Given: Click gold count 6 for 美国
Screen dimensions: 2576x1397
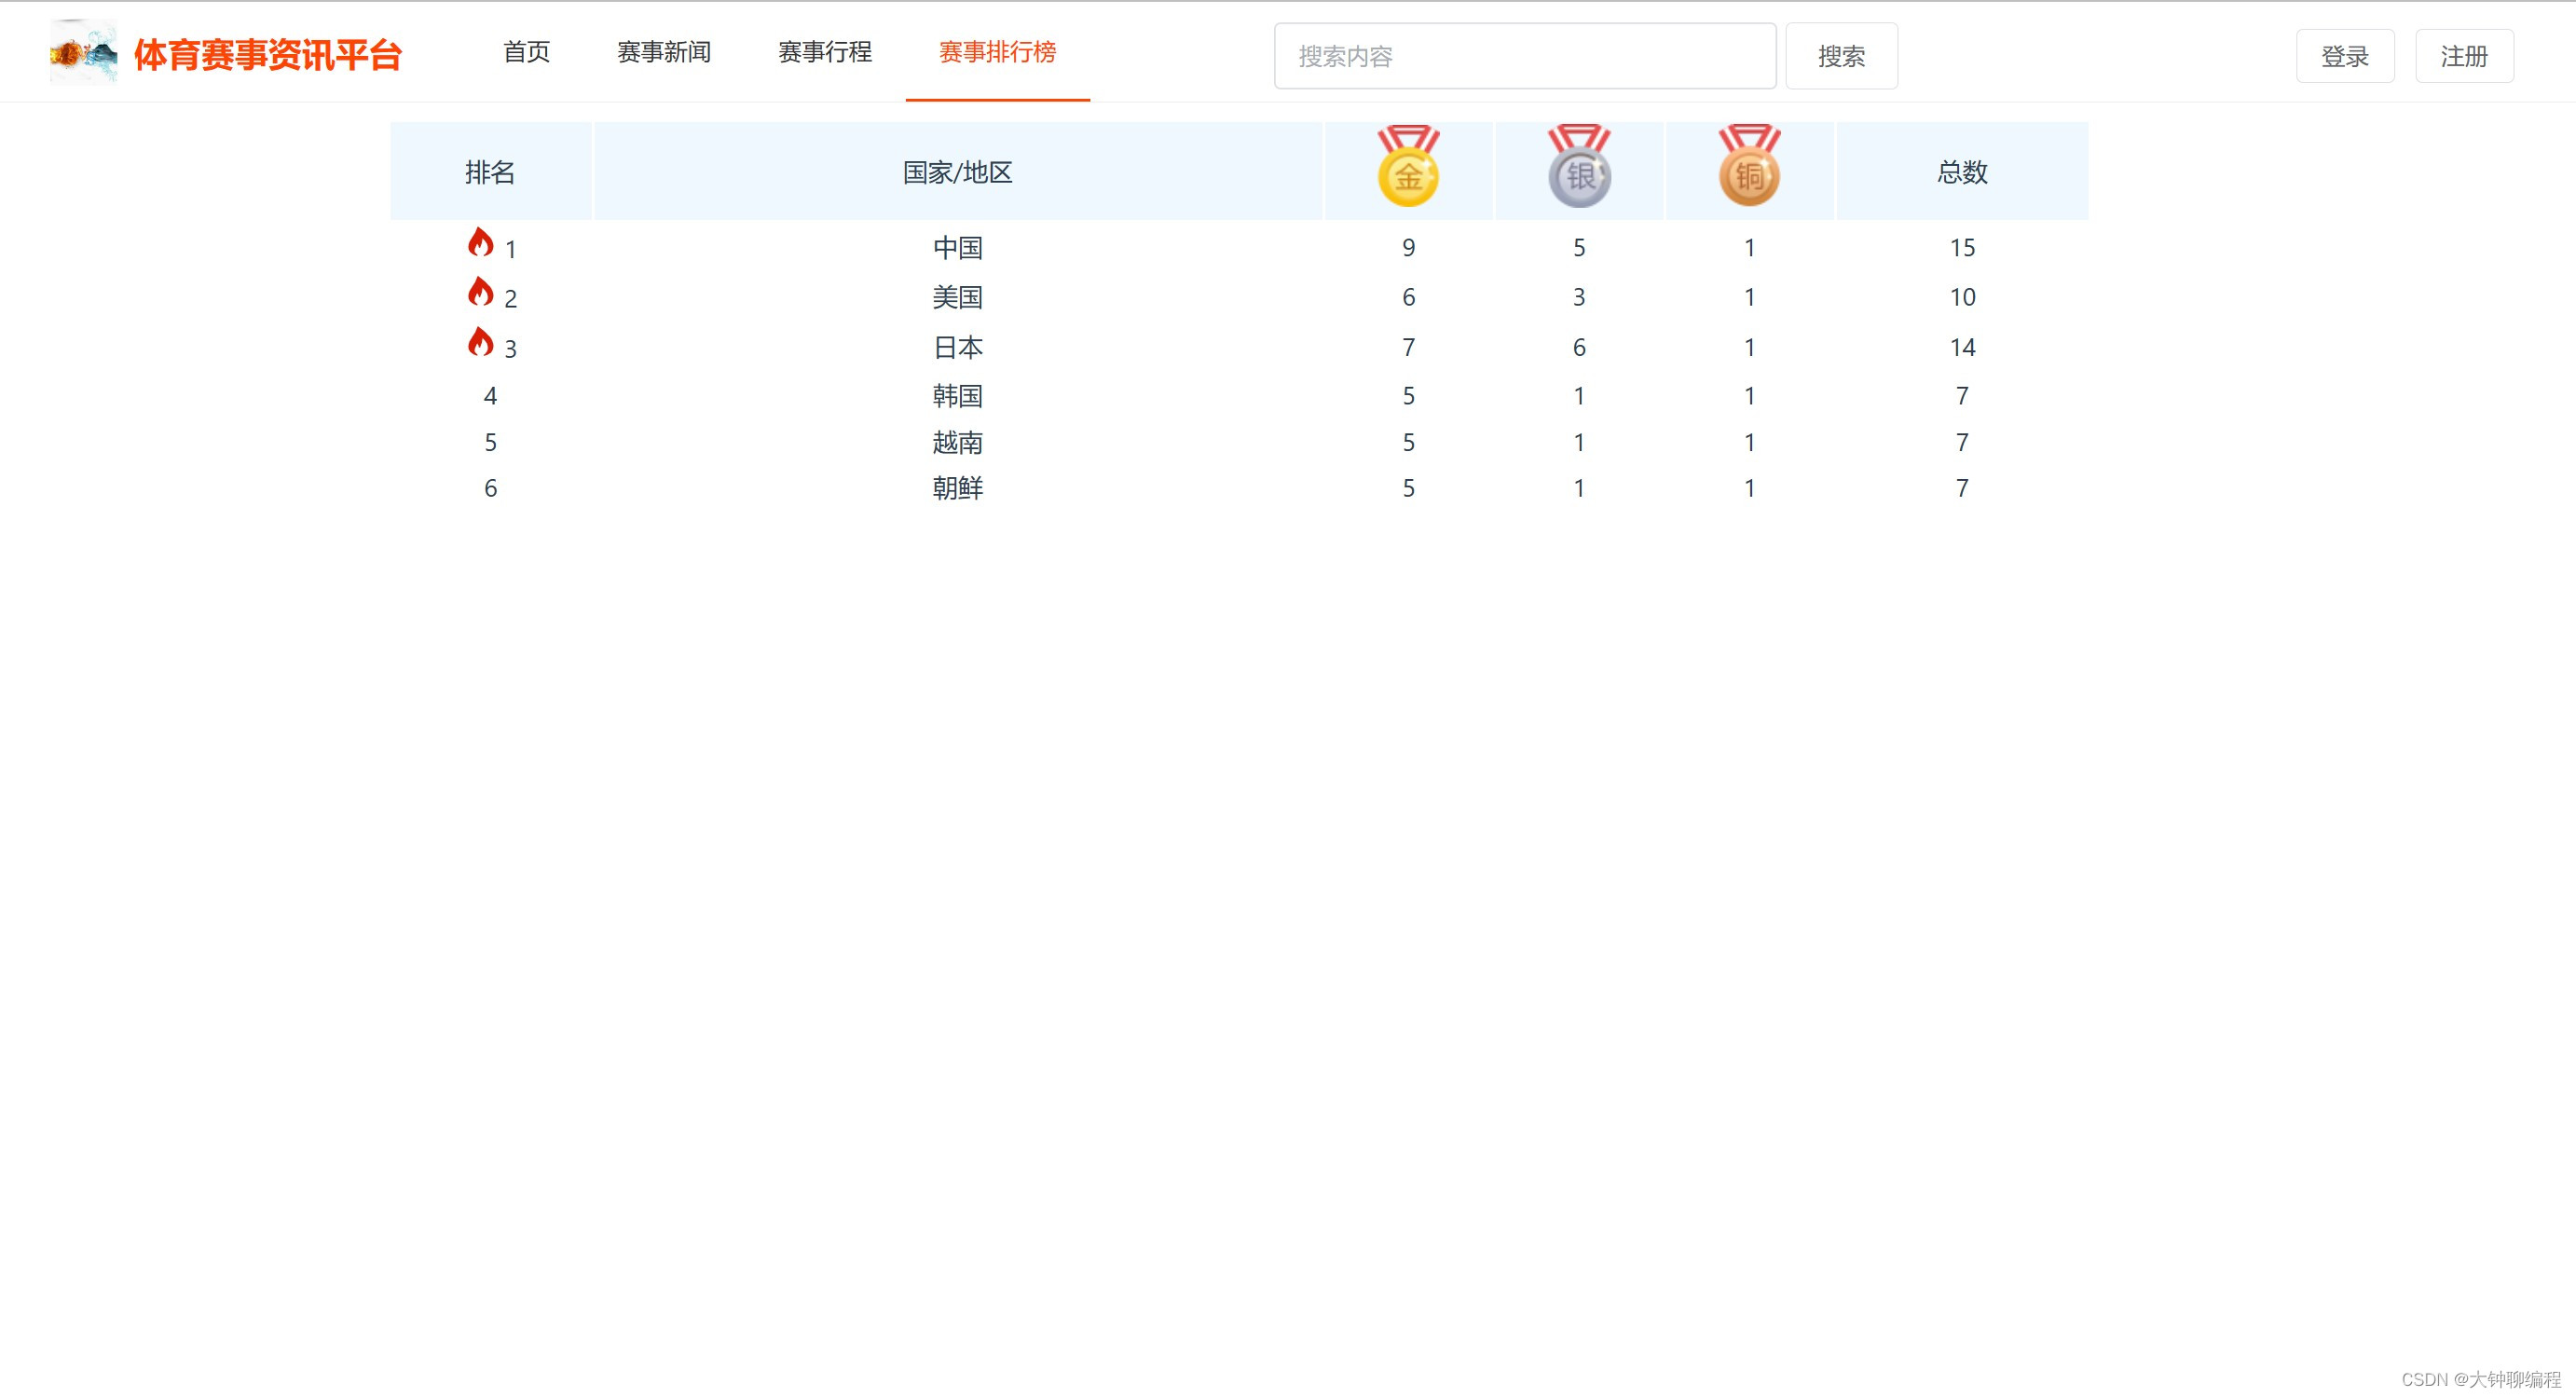Looking at the screenshot, I should tap(1408, 297).
